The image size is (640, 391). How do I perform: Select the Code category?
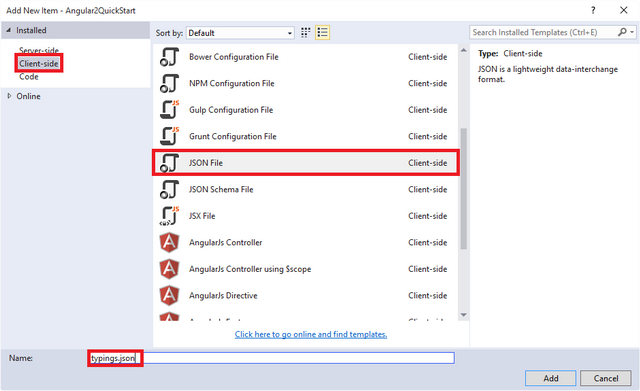click(29, 77)
